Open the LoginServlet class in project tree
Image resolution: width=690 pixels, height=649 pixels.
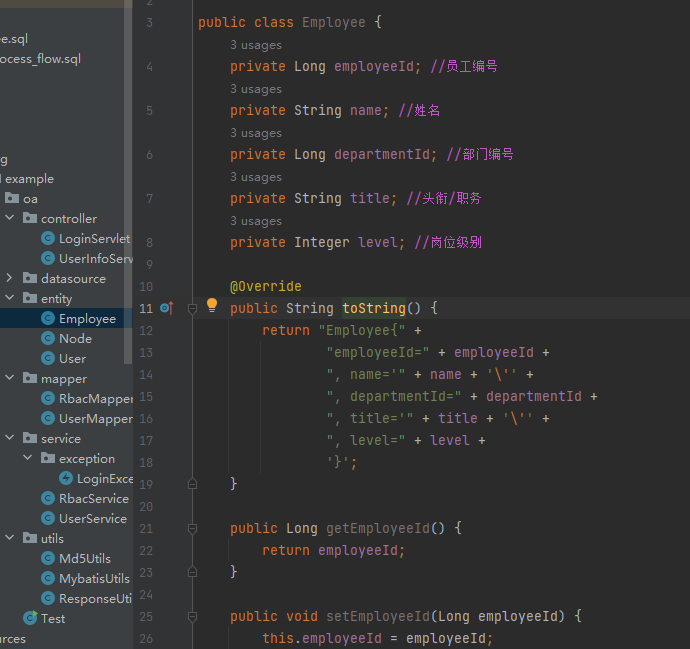(94, 238)
